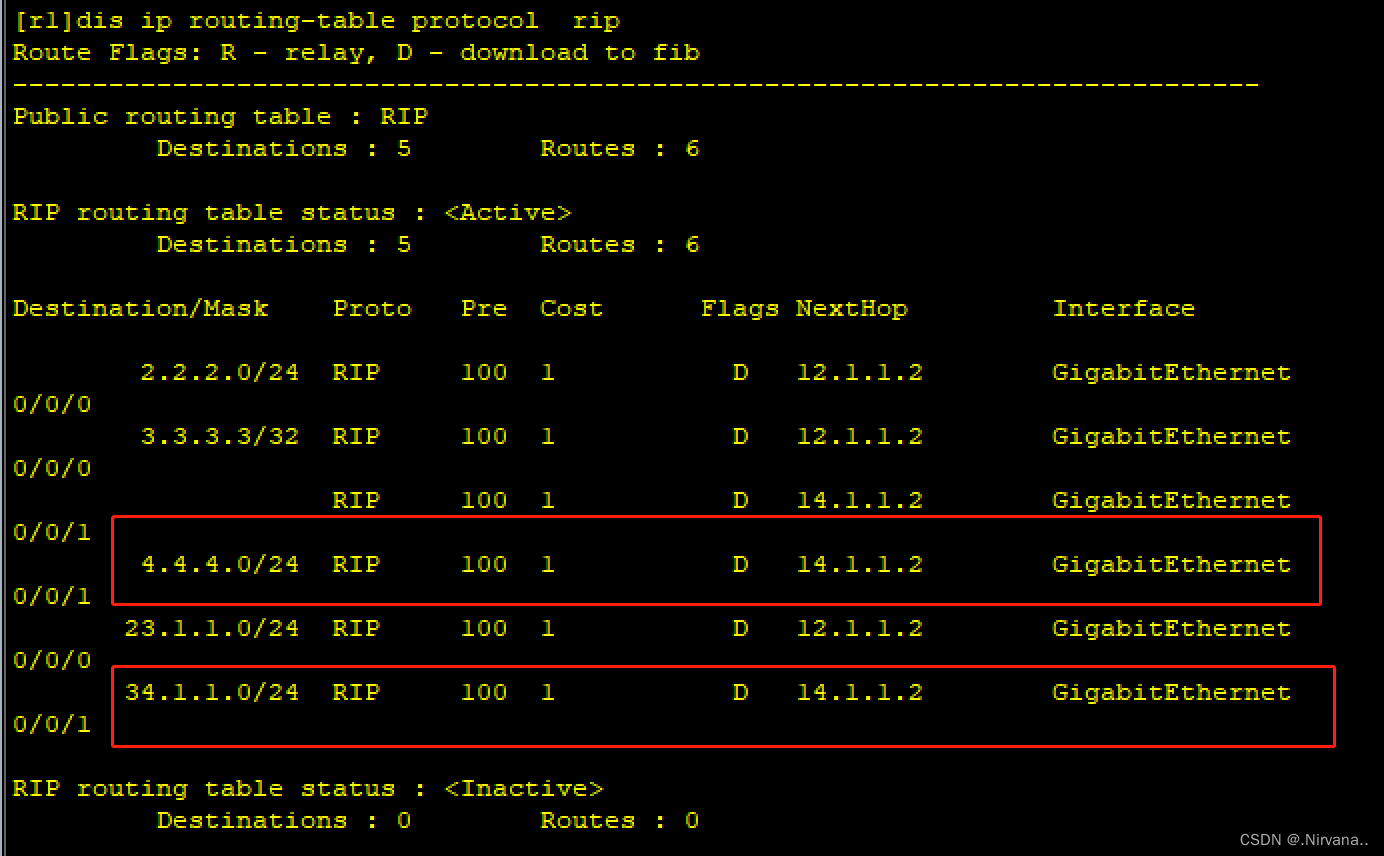Click 'GigabitEthernet' in the 23.1.1.0/24 row
Screen dimensions: 1384x856
click(1172, 629)
